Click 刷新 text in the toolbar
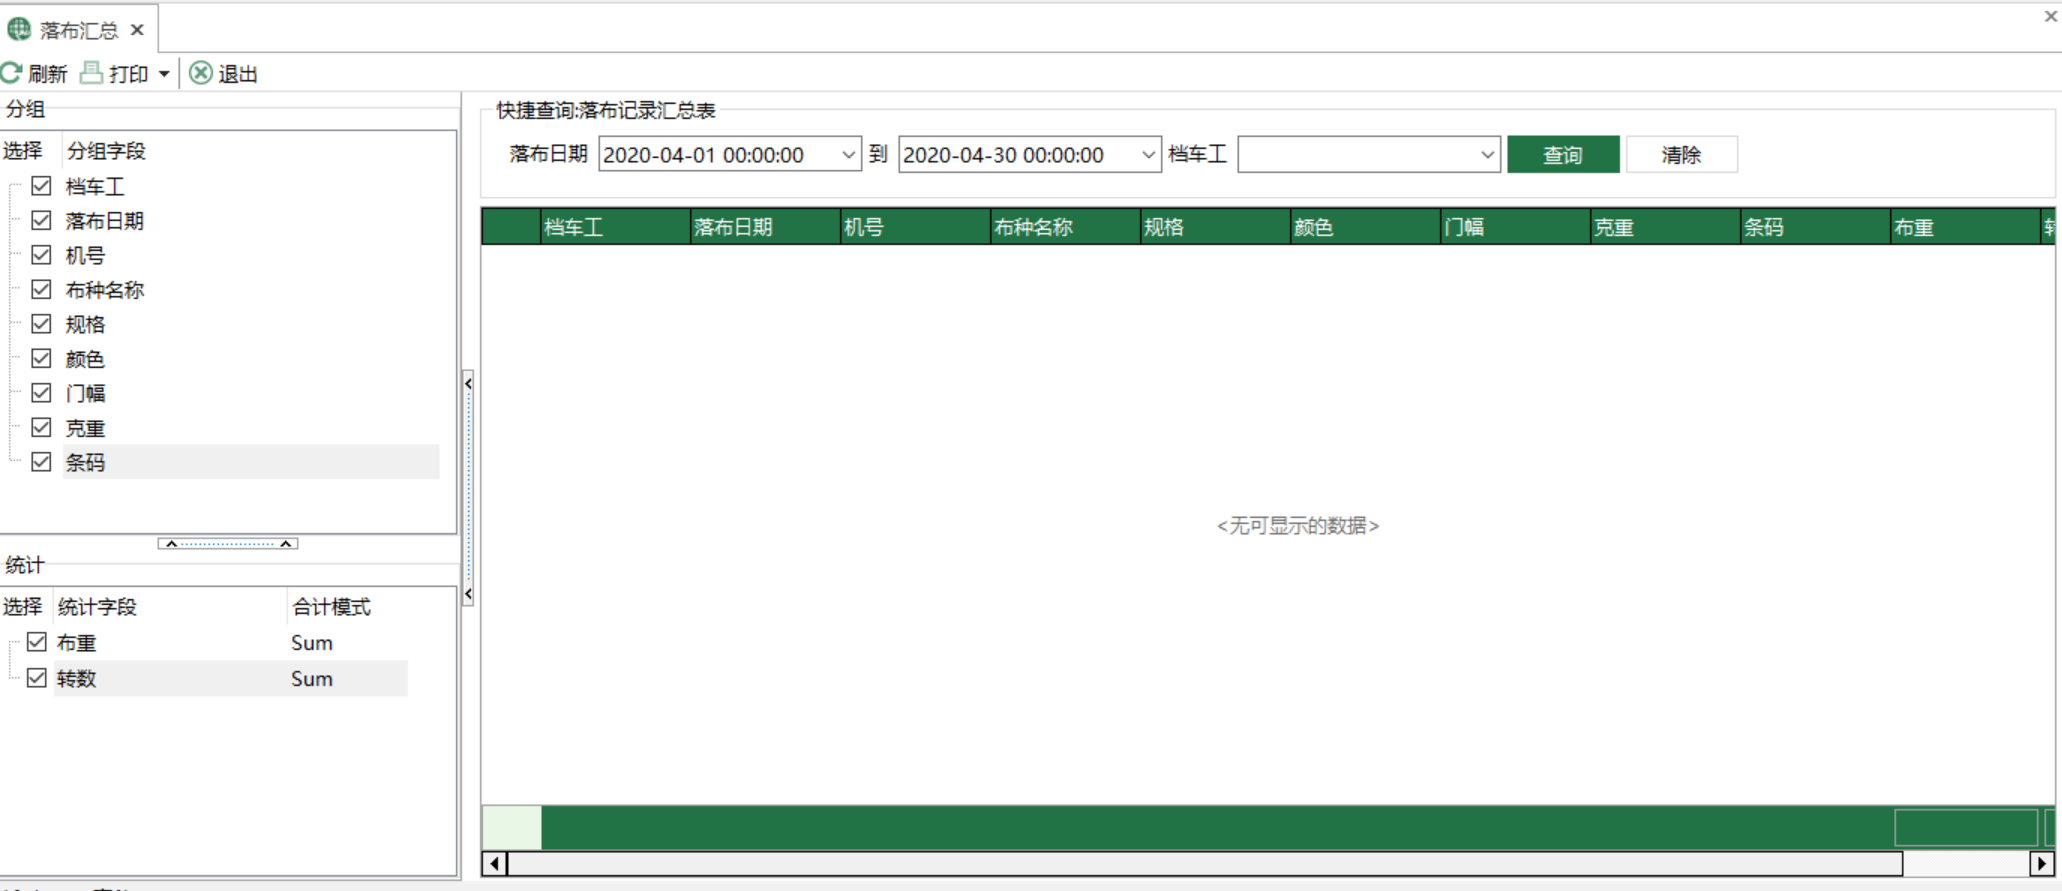Image resolution: width=2062 pixels, height=891 pixels. point(47,74)
